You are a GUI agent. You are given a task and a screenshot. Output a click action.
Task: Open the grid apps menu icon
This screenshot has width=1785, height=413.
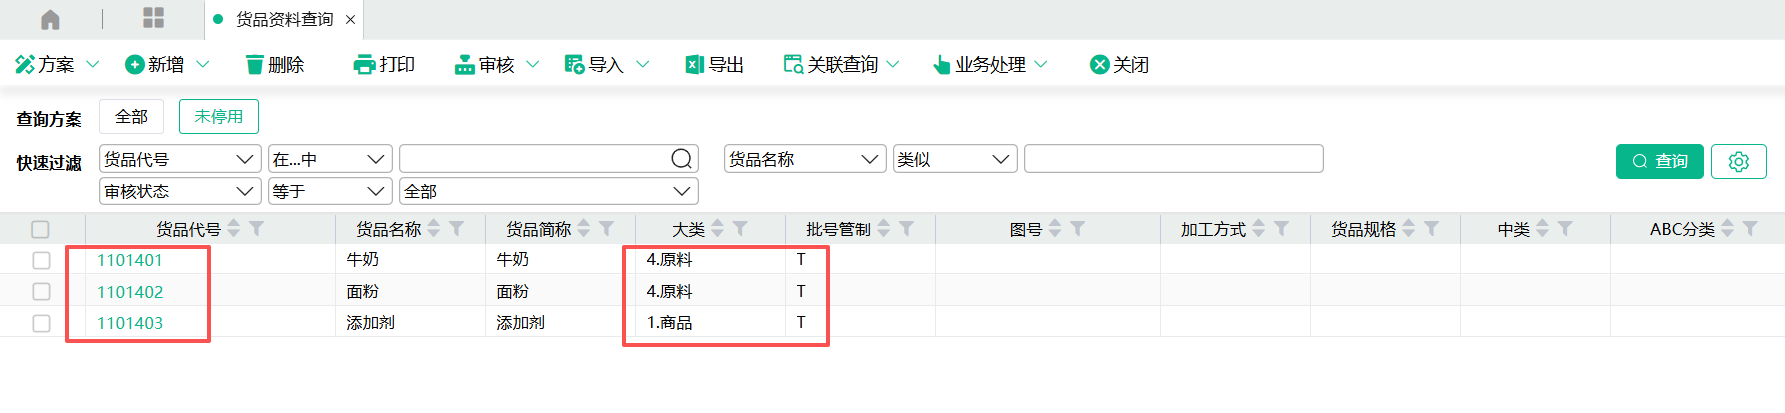tap(153, 18)
